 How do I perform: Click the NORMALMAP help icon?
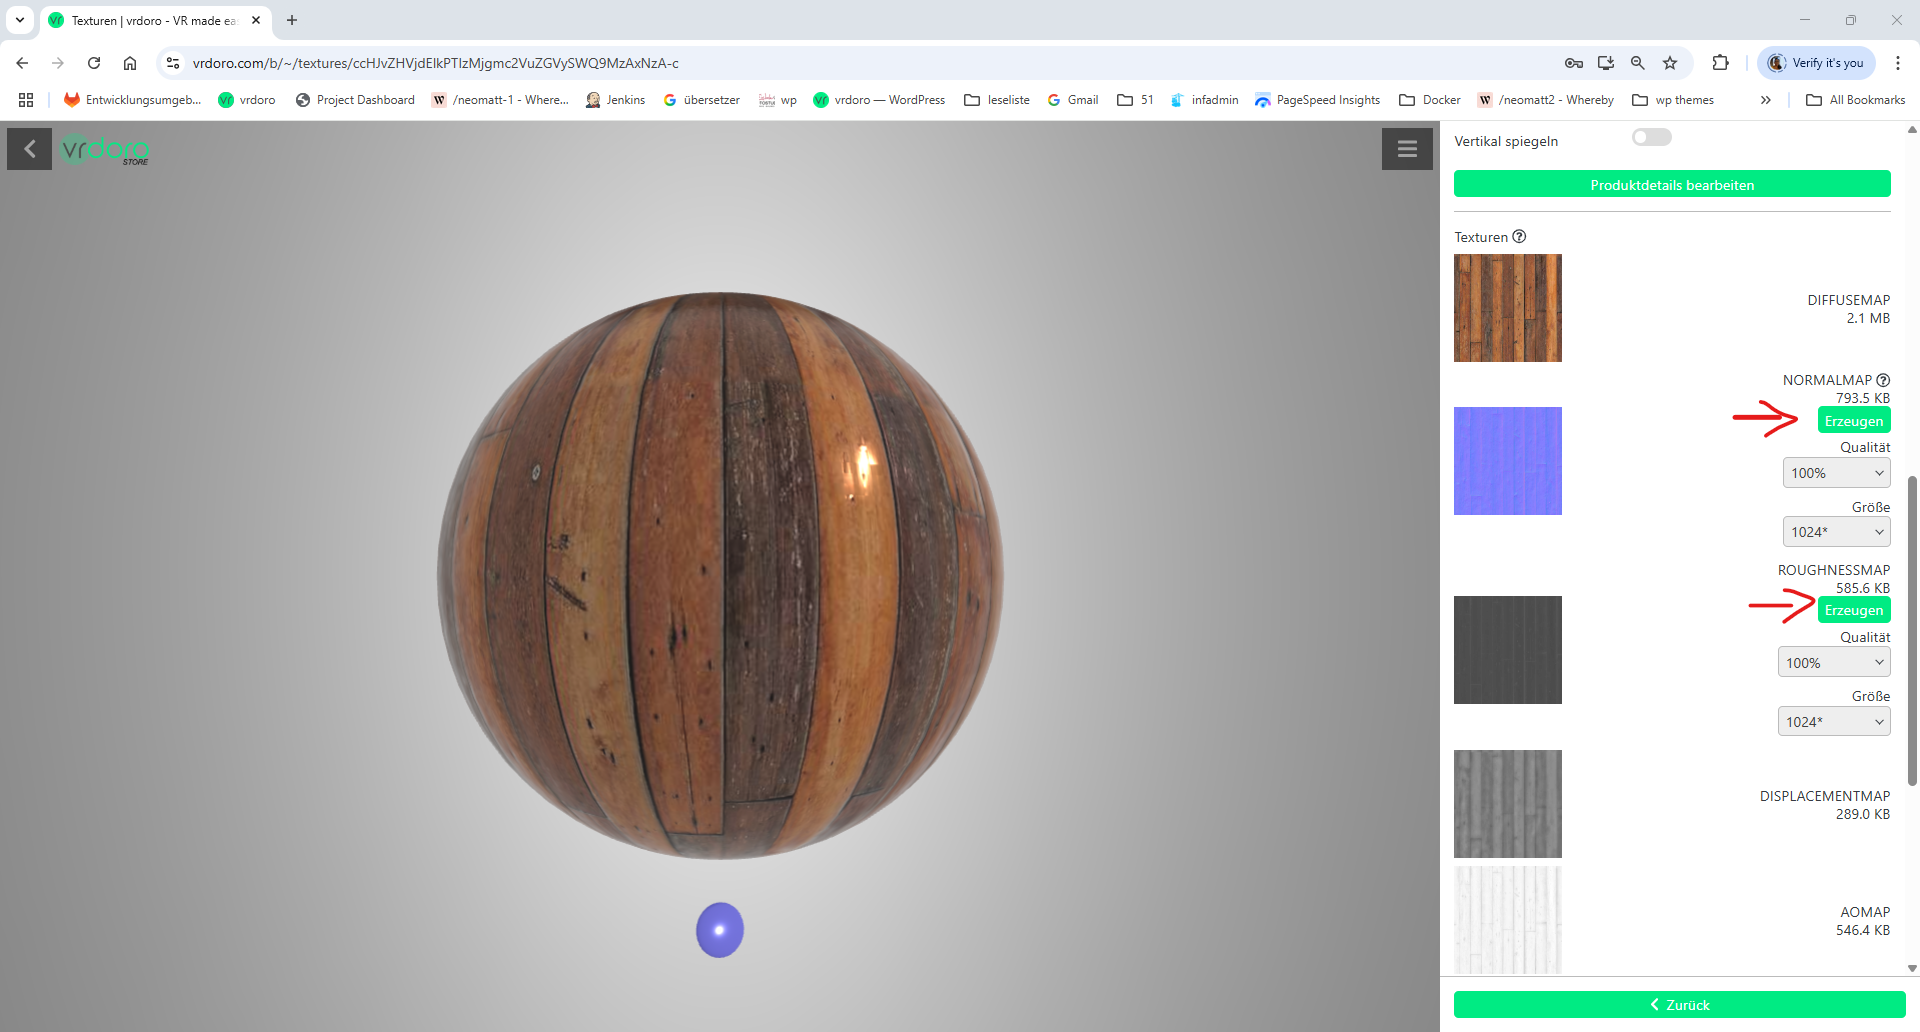[1883, 380]
